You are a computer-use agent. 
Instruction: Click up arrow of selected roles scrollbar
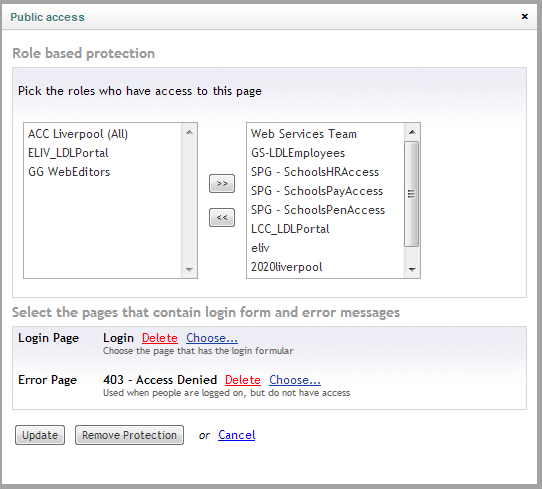pos(412,132)
